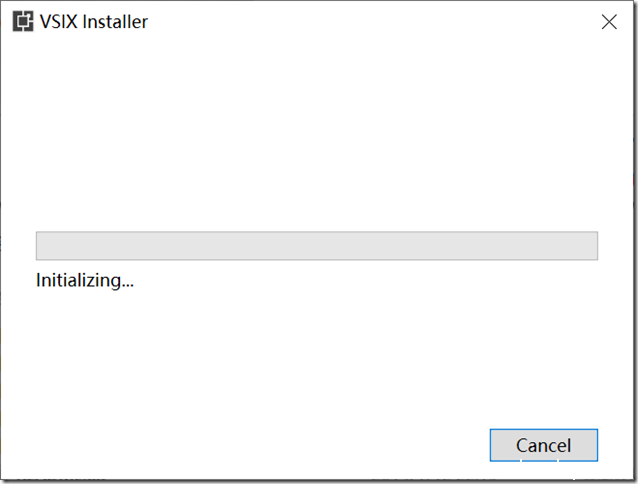Click the left end of progress bar
Image resolution: width=638 pixels, height=484 pixels.
[42, 246]
